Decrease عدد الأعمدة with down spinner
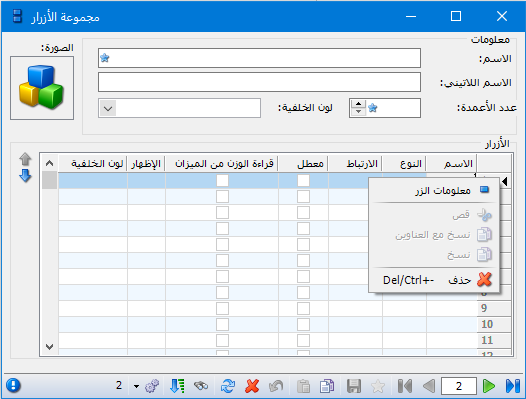This screenshot has height=399, width=526. 358,112
